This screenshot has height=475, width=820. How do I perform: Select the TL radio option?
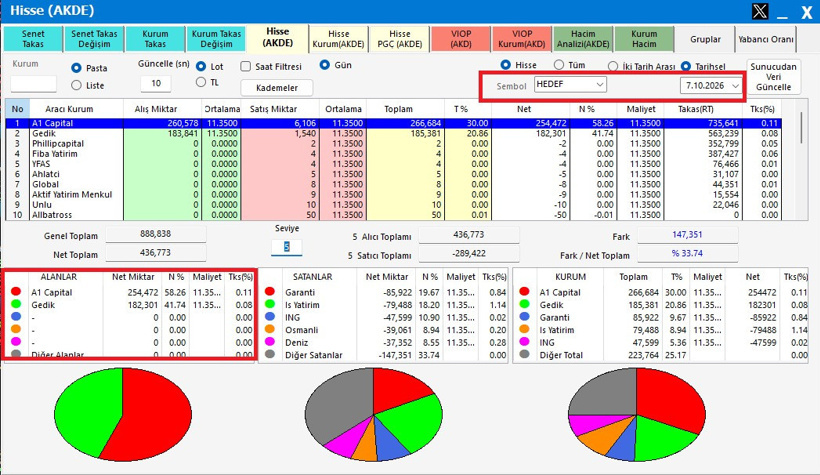201,82
